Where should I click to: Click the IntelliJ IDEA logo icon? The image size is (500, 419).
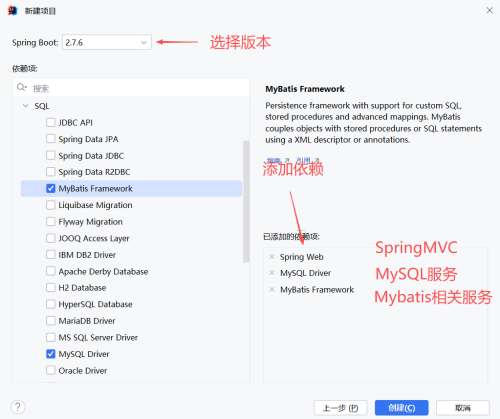pyautogui.click(x=12, y=11)
